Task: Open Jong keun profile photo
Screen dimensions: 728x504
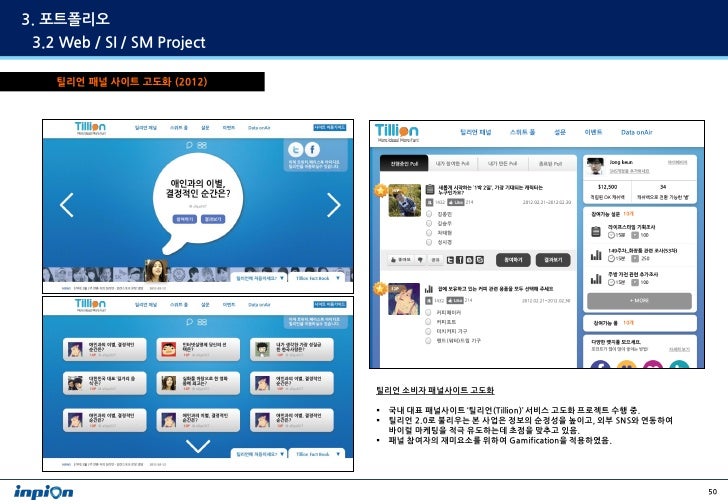Action: coord(595,165)
